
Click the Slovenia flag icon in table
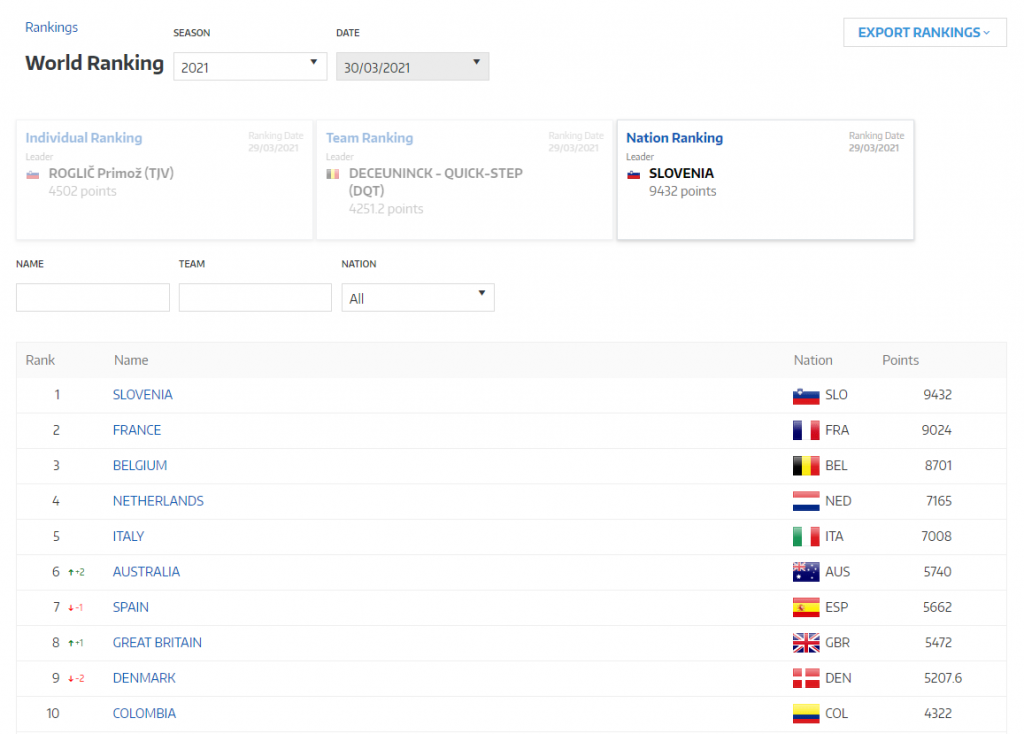tap(806, 395)
